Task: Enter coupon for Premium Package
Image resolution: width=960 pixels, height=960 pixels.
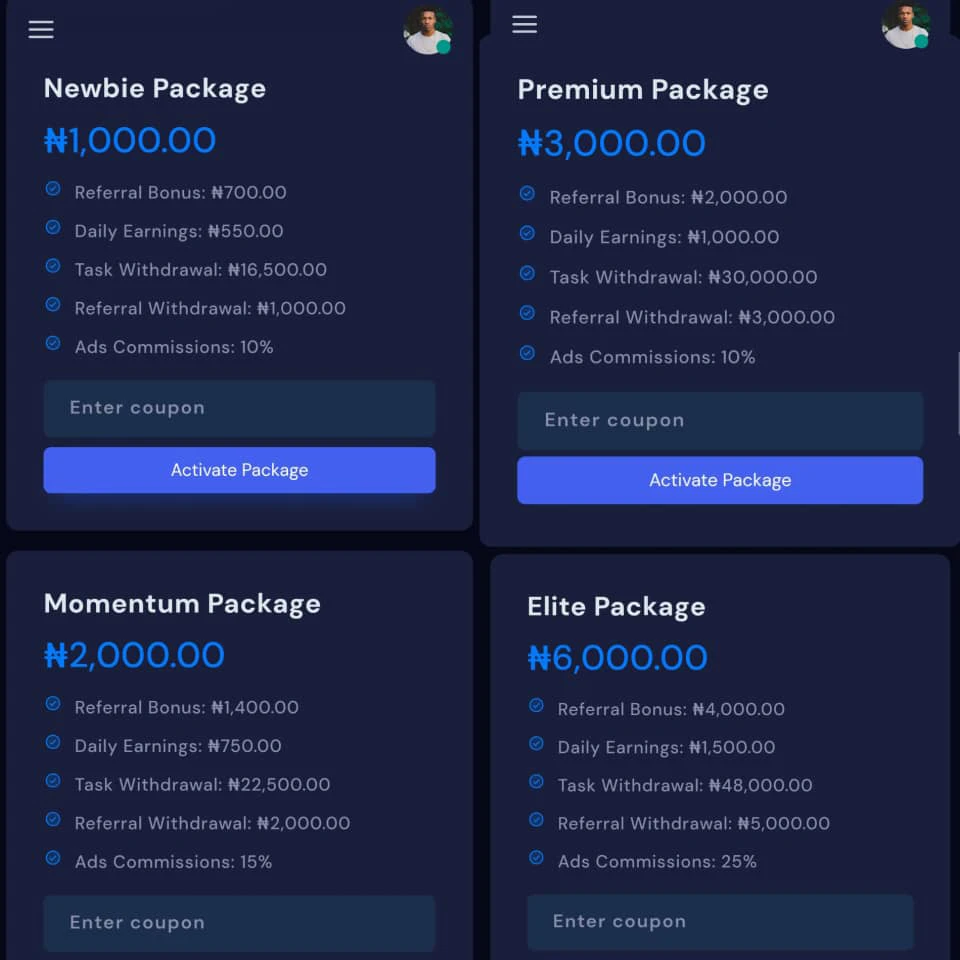Action: click(720, 420)
